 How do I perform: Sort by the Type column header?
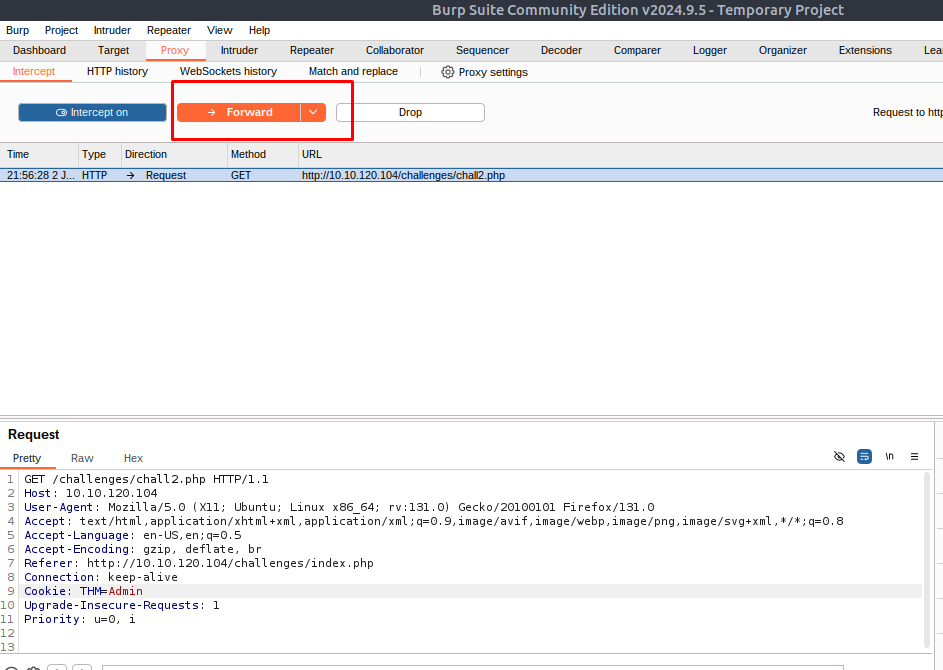(x=100, y=155)
